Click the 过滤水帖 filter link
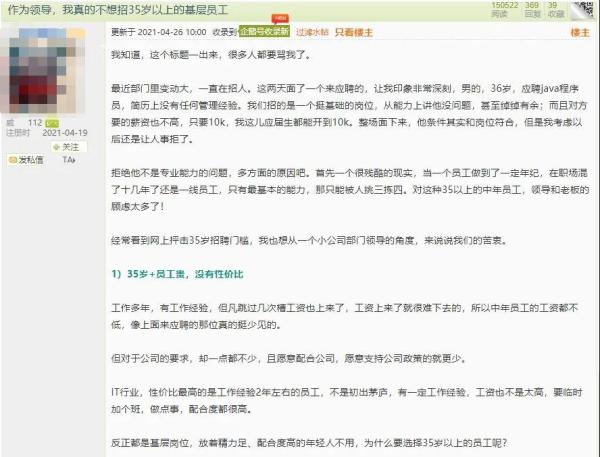This screenshot has height=457, width=600. (312, 33)
